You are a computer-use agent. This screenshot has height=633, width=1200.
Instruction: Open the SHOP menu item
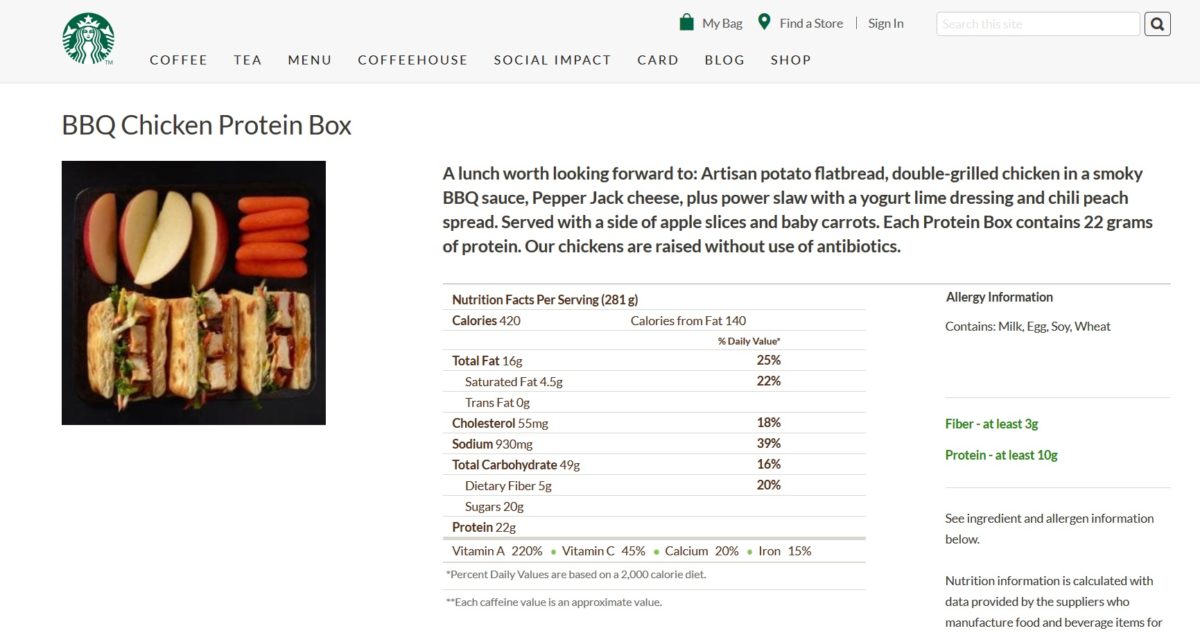point(791,60)
